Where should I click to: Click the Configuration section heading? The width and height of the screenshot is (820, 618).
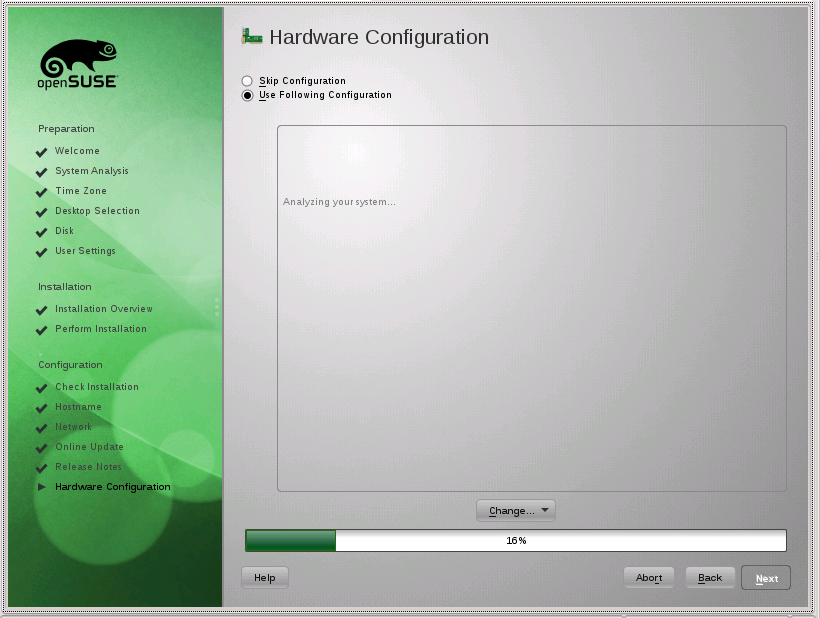(70, 365)
